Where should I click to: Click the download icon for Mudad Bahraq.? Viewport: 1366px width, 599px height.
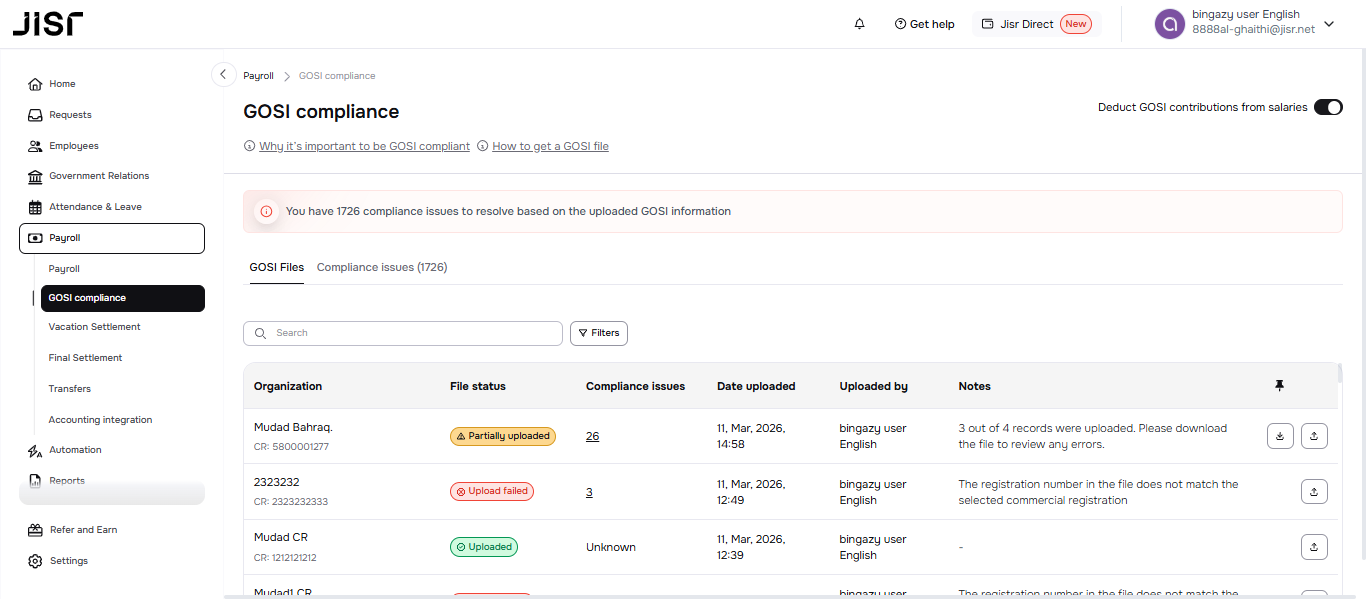[1280, 436]
